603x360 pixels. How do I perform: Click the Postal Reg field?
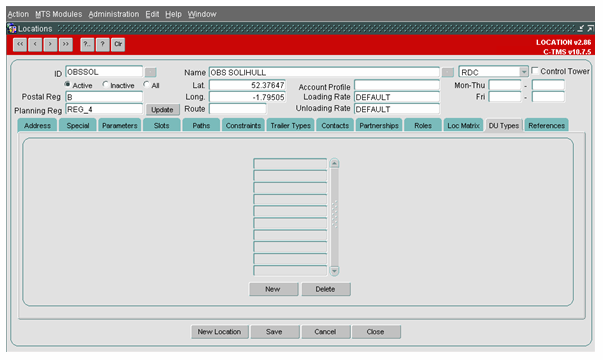tap(104, 97)
